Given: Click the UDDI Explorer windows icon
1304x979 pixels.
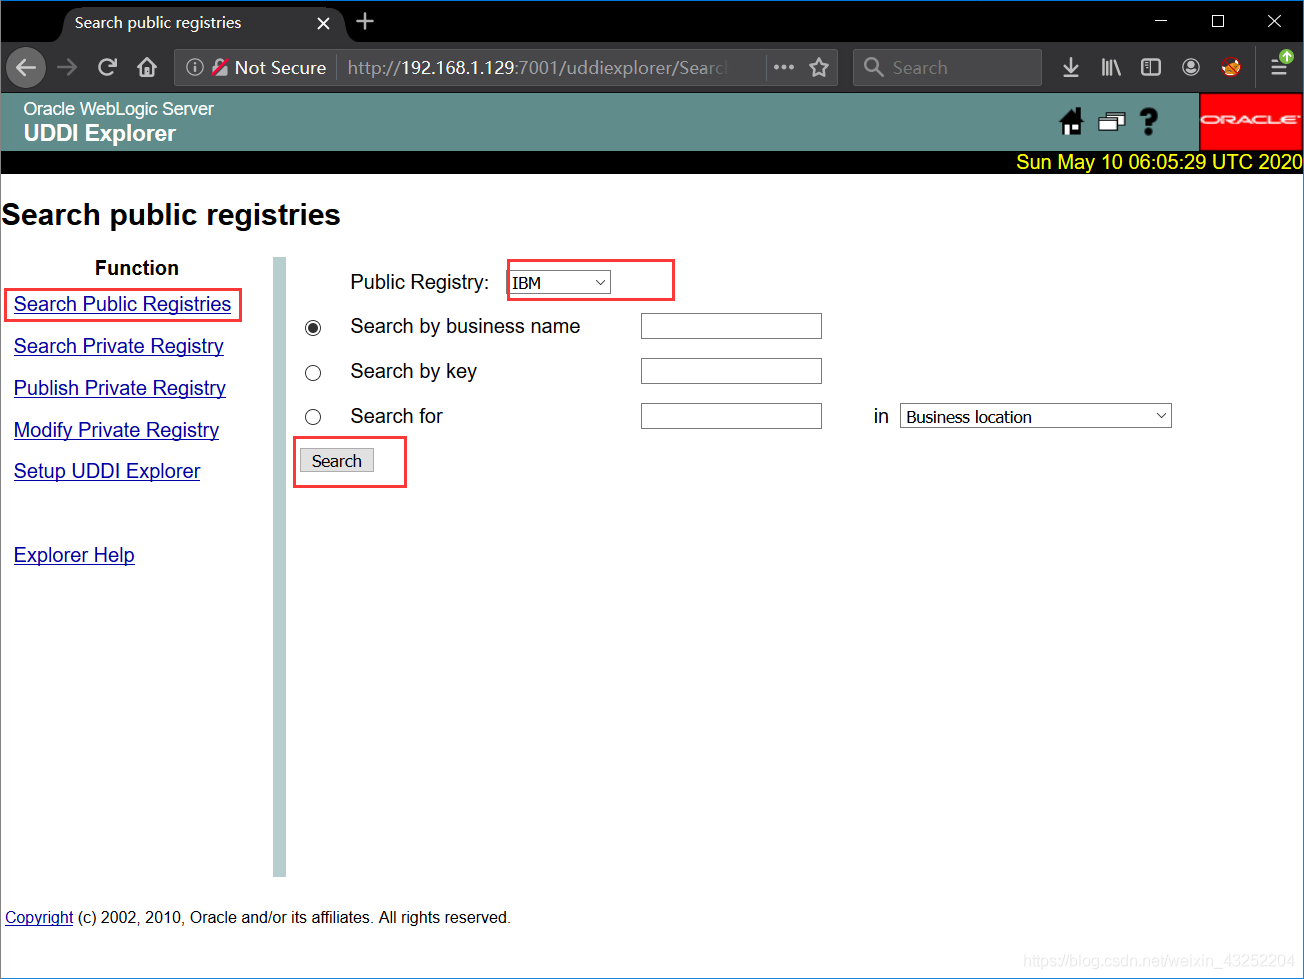Looking at the screenshot, I should coord(1112,122).
